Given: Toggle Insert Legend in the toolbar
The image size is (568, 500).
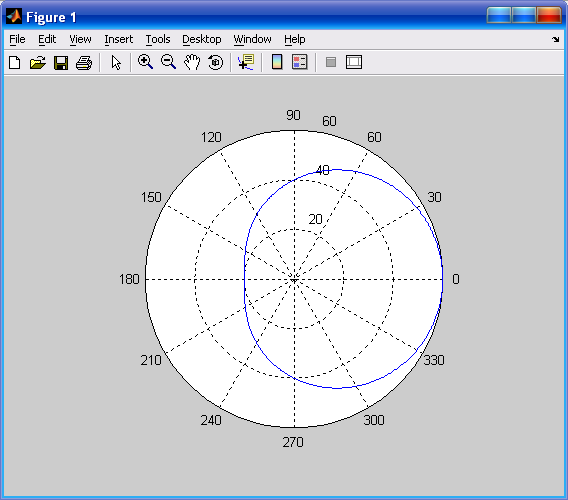Looking at the screenshot, I should tap(300, 62).
